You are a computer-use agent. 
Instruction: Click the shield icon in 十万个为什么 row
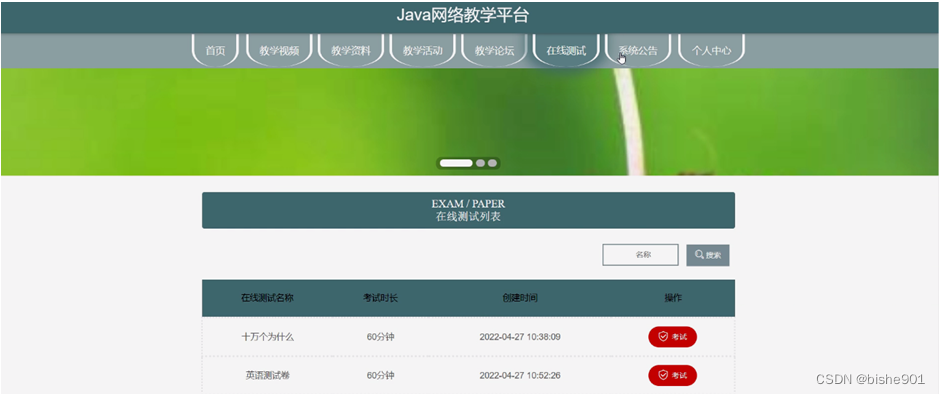(x=663, y=337)
